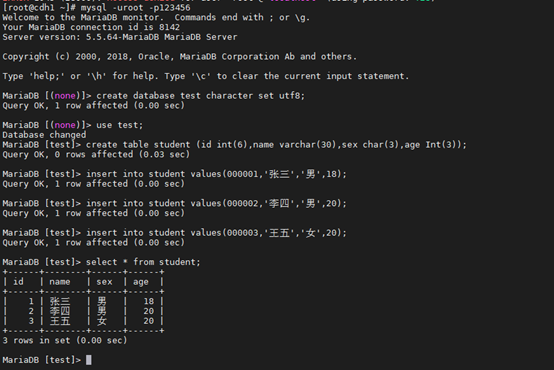
Task: Click the 'id' column header
Action: click(x=18, y=281)
